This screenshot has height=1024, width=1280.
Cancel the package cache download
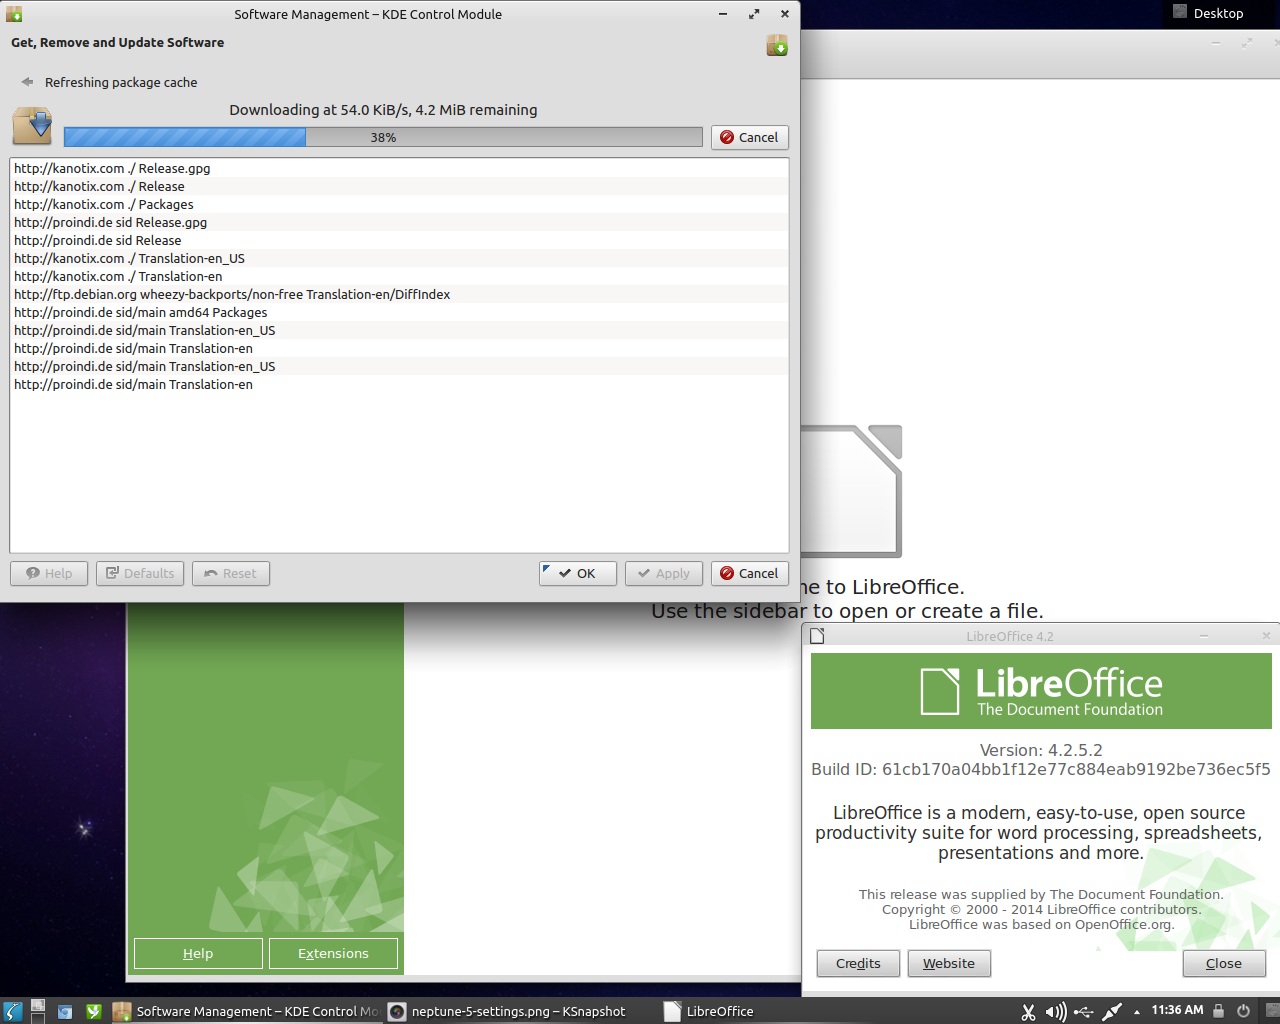coord(750,137)
